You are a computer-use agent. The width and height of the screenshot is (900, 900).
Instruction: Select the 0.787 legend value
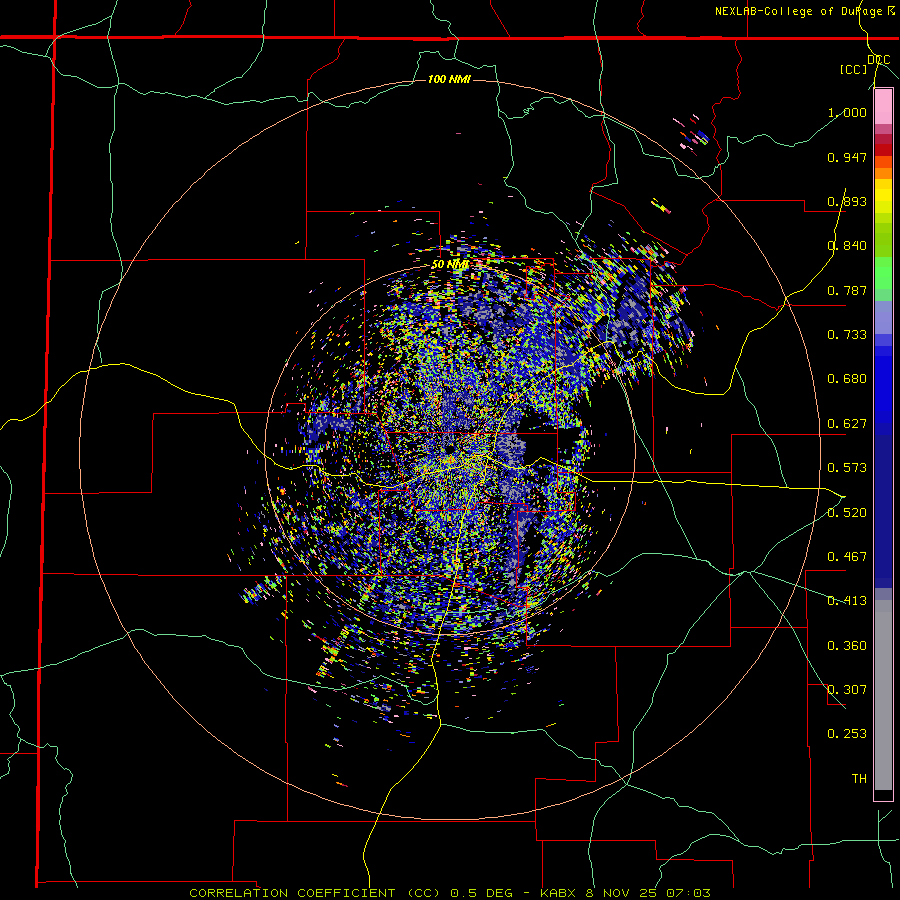[847, 290]
